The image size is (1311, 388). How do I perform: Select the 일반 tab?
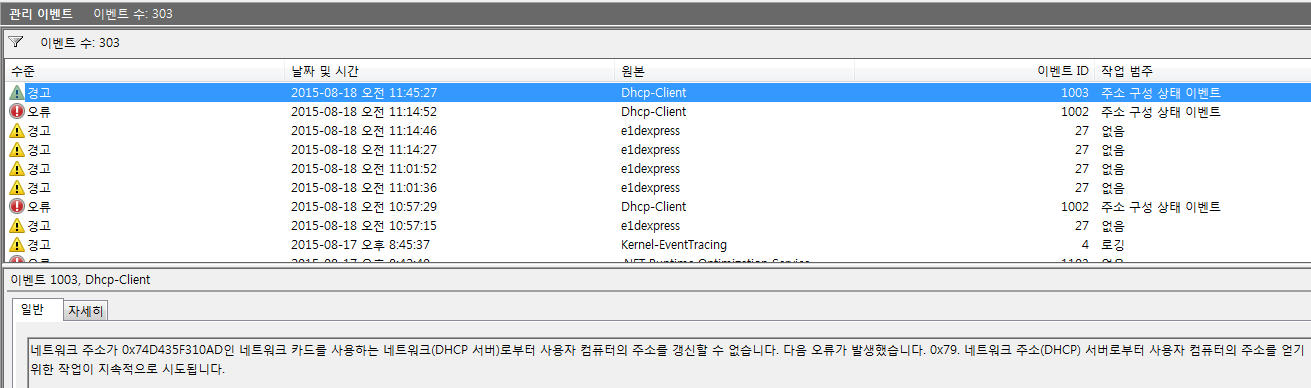click(37, 309)
